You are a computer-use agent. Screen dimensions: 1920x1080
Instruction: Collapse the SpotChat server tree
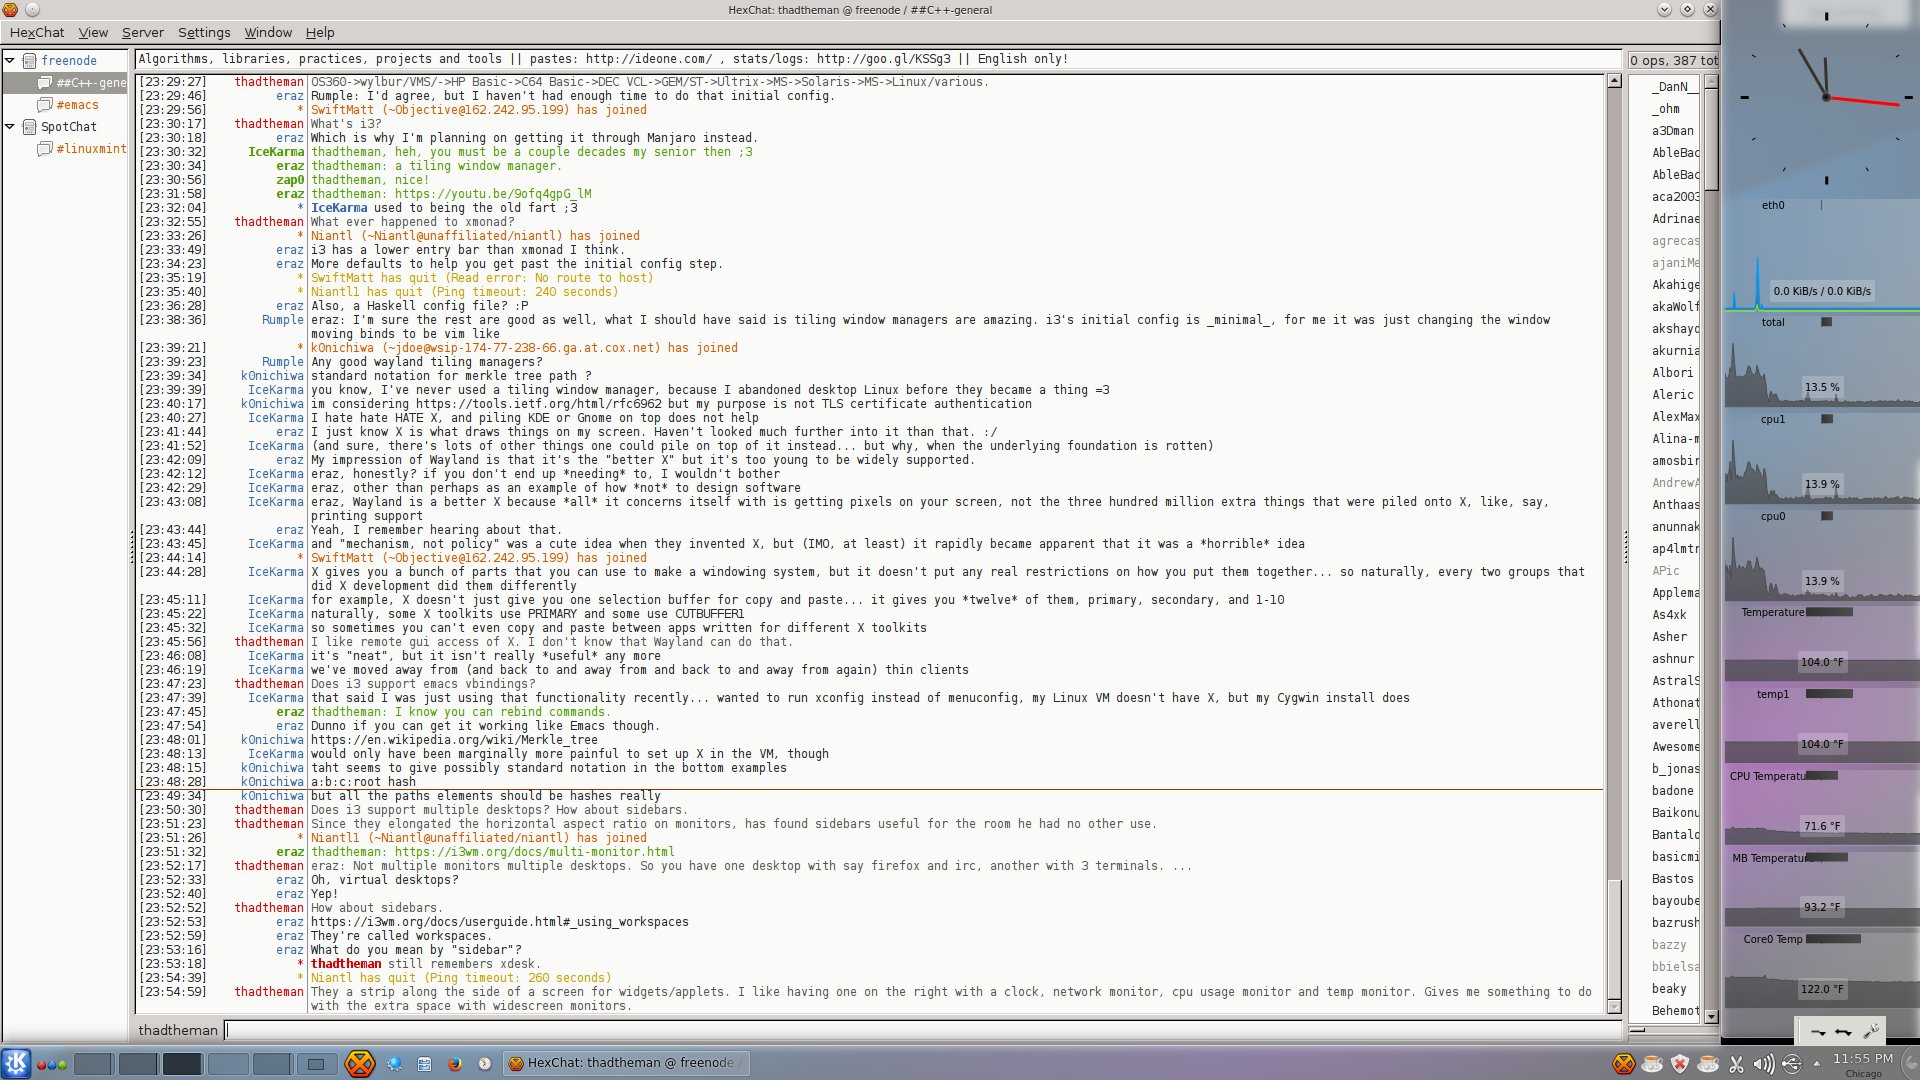10,127
